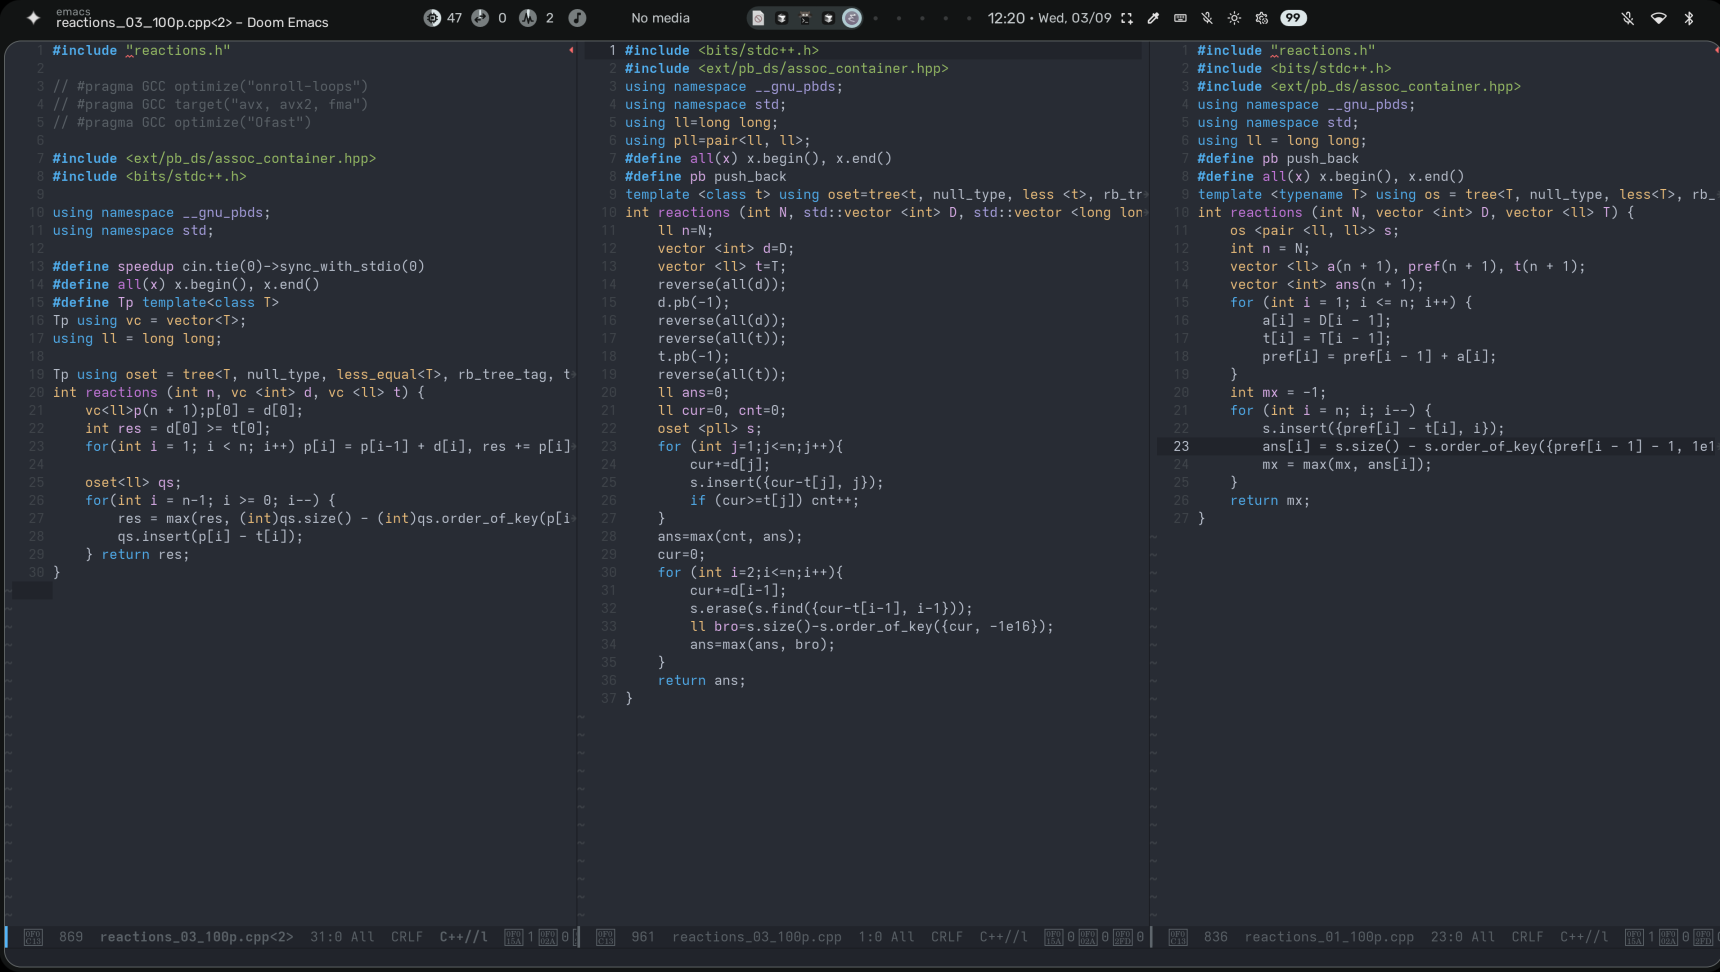Click the 'return ans;' line in the middle pane
This screenshot has height=972, width=1720.
[702, 680]
